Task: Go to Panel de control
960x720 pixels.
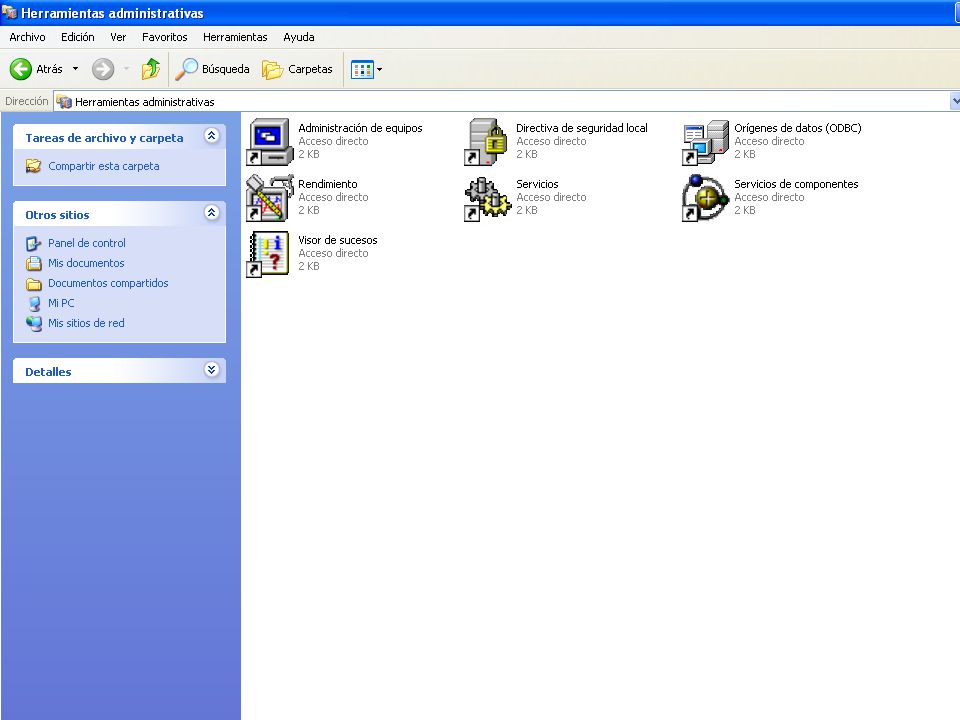Action: 87,243
